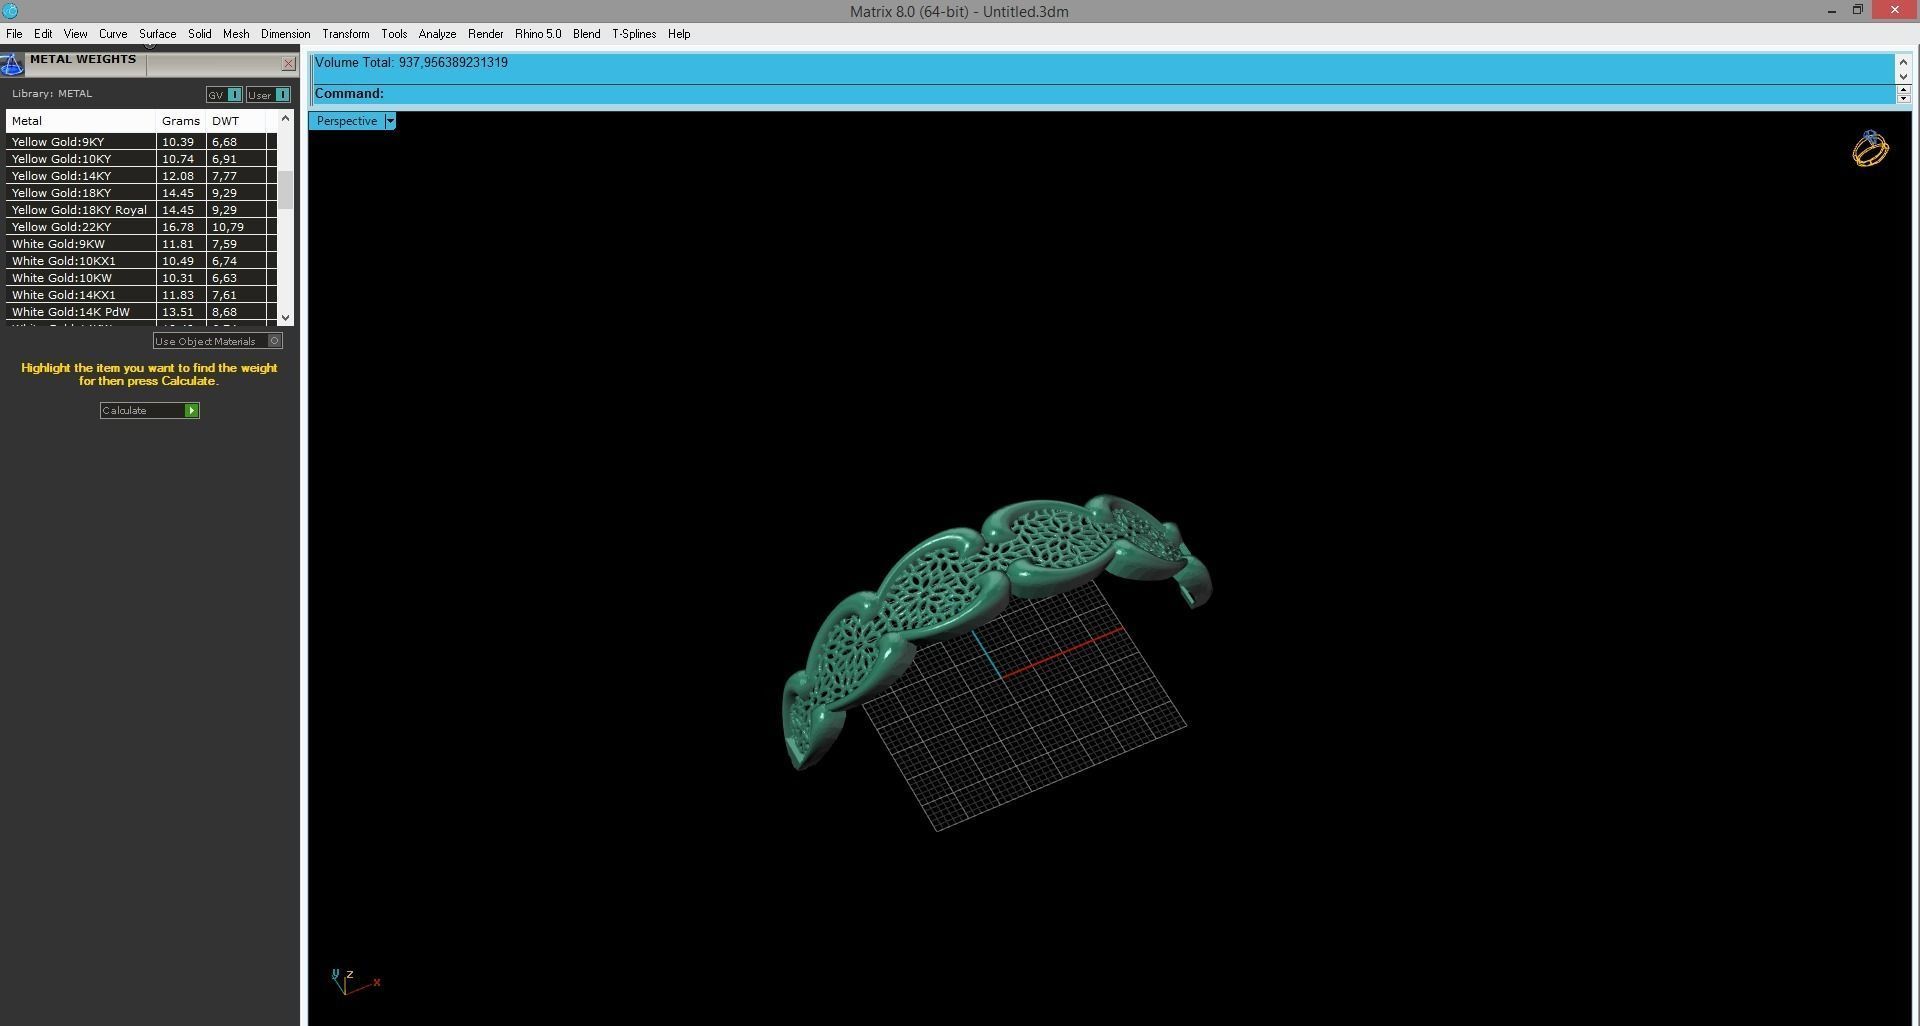Enable Use Object Materials option
1920x1026 pixels.
[x=218, y=341]
